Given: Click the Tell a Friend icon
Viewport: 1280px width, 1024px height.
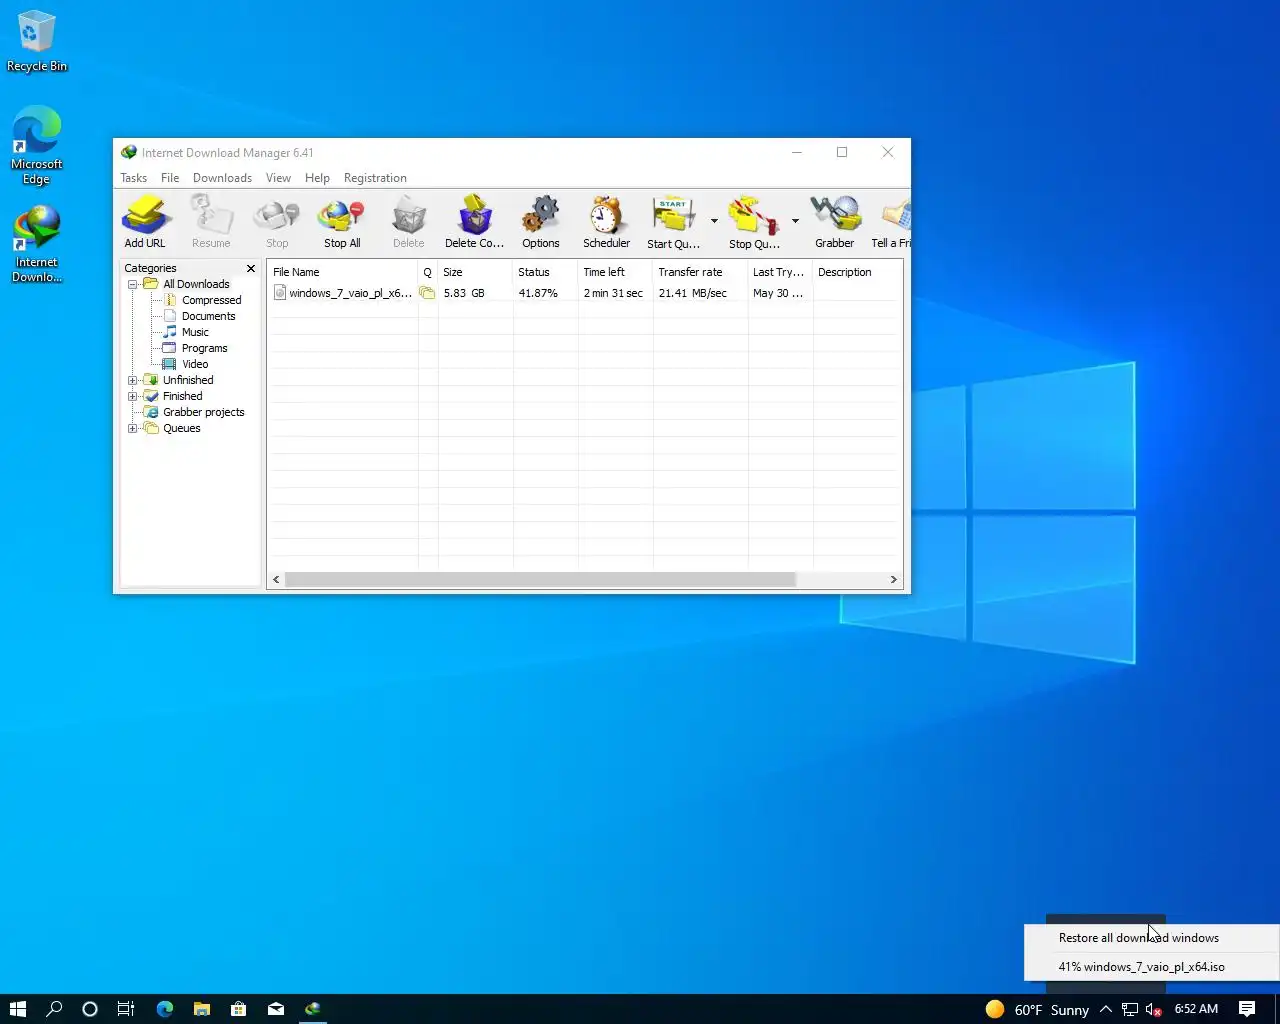Looking at the screenshot, I should 892,221.
